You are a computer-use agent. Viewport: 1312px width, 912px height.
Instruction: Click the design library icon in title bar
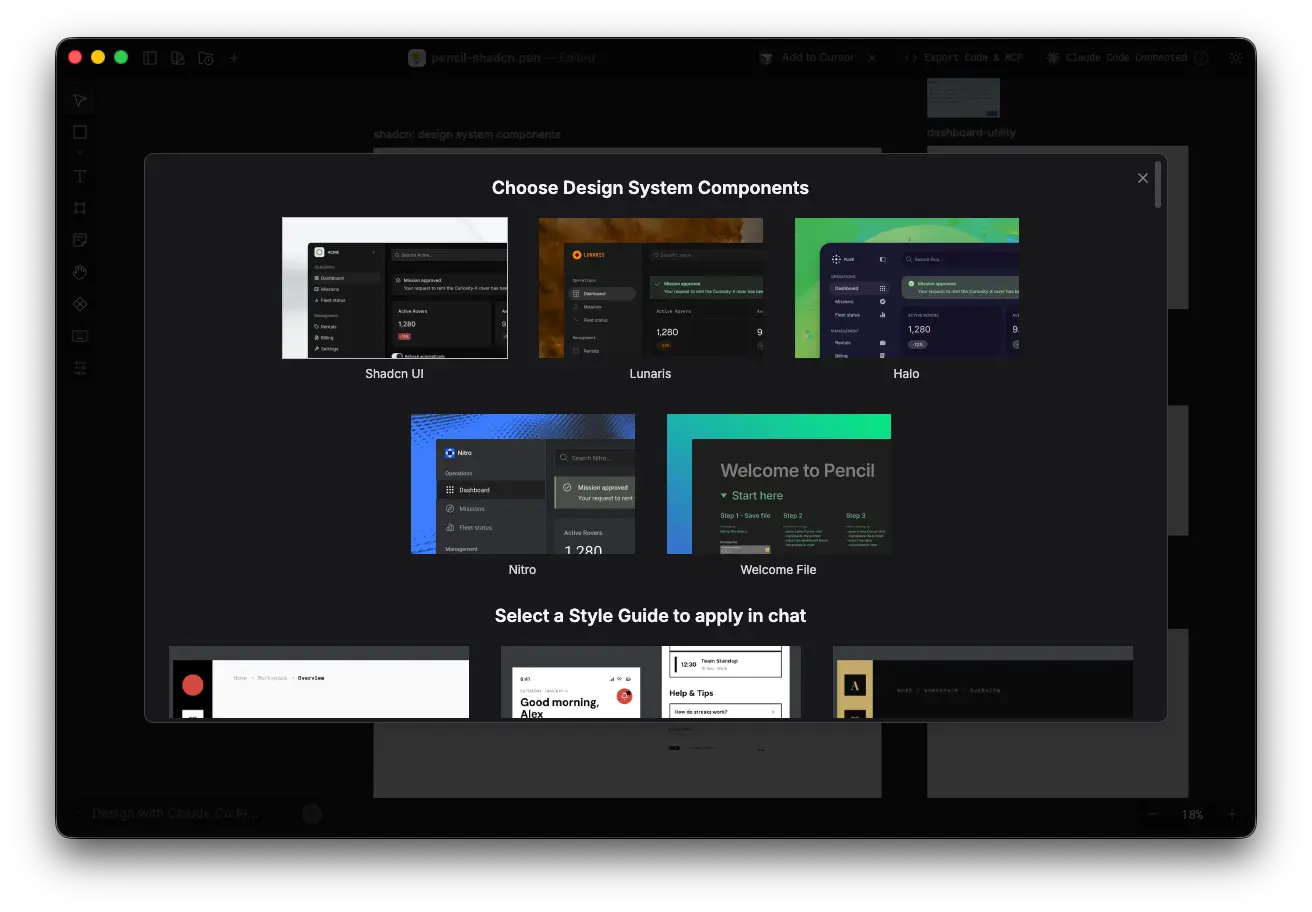click(178, 58)
